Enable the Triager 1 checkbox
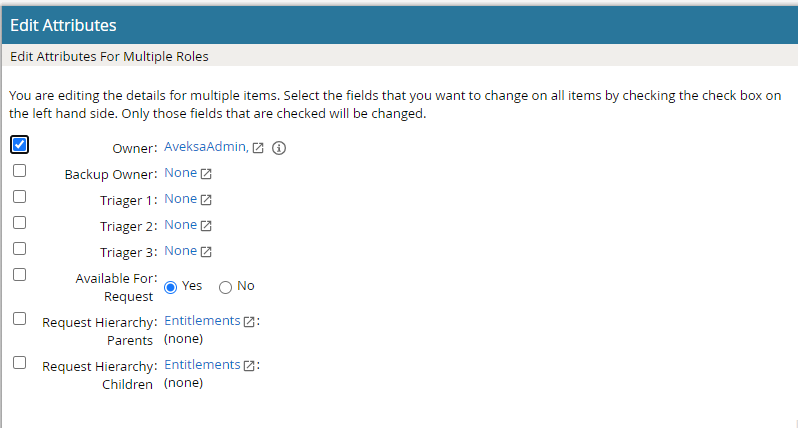Screen dimensions: 798x428 (20, 197)
